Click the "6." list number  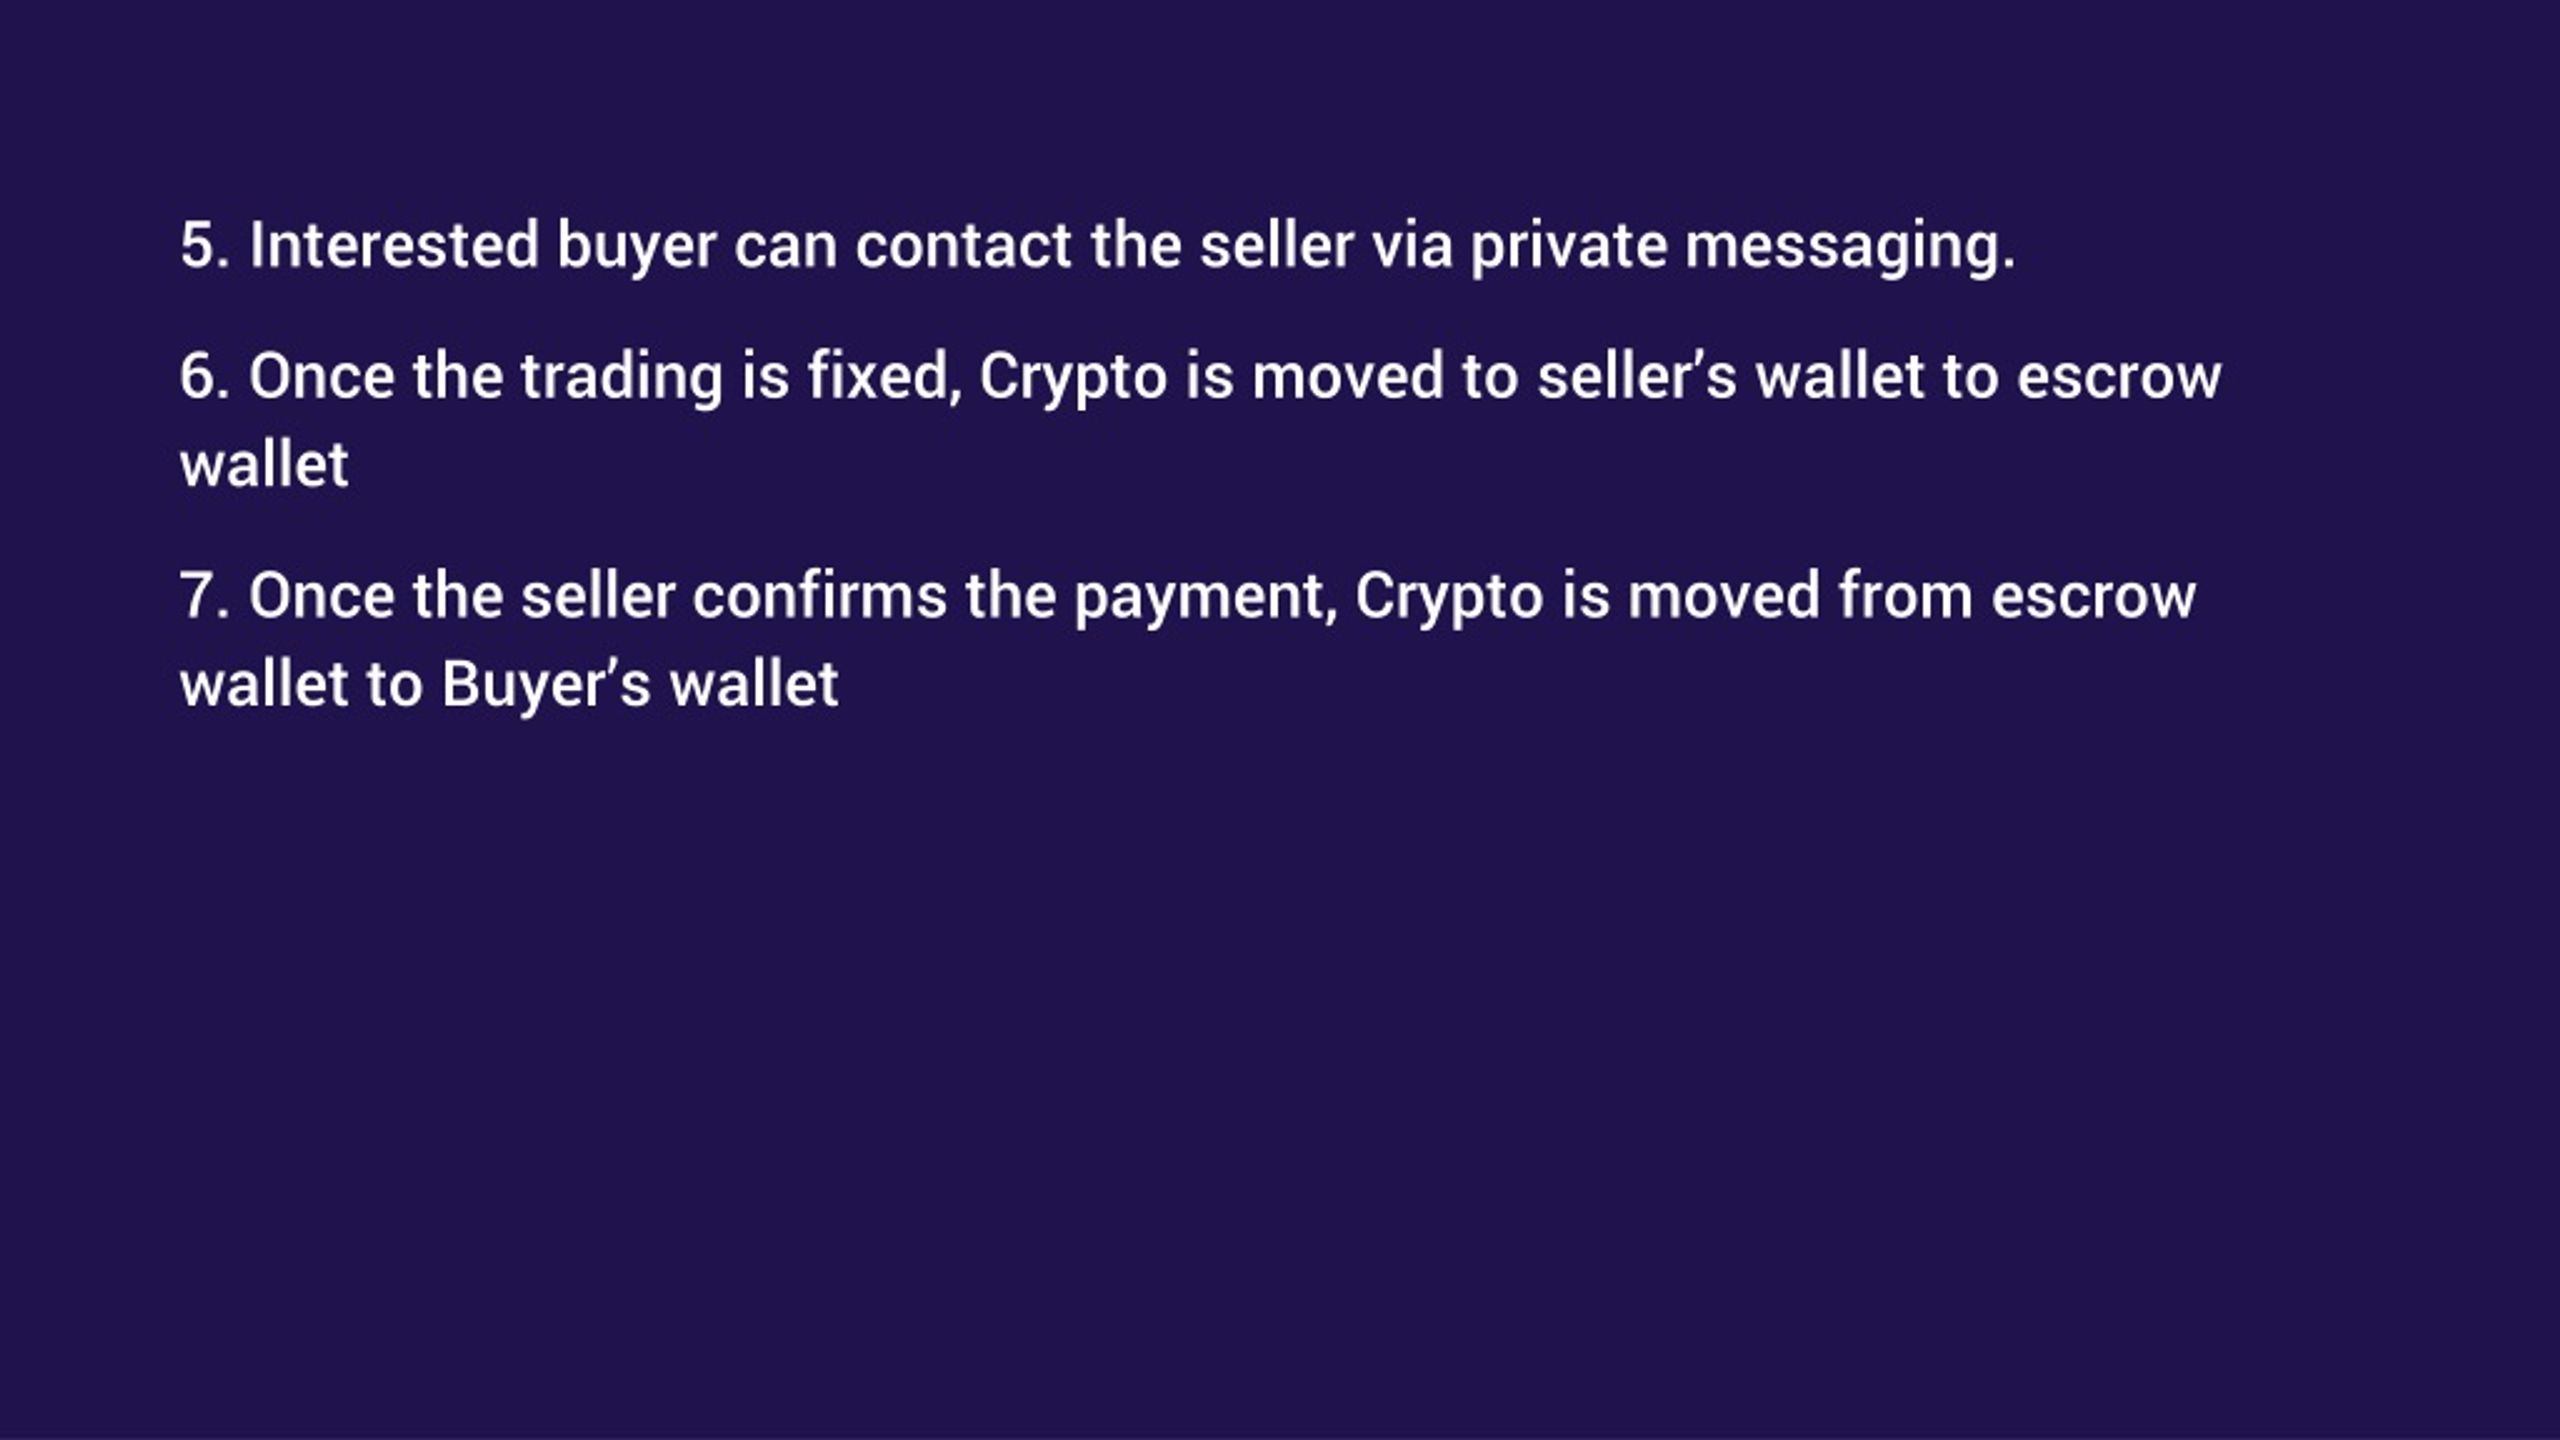205,378
